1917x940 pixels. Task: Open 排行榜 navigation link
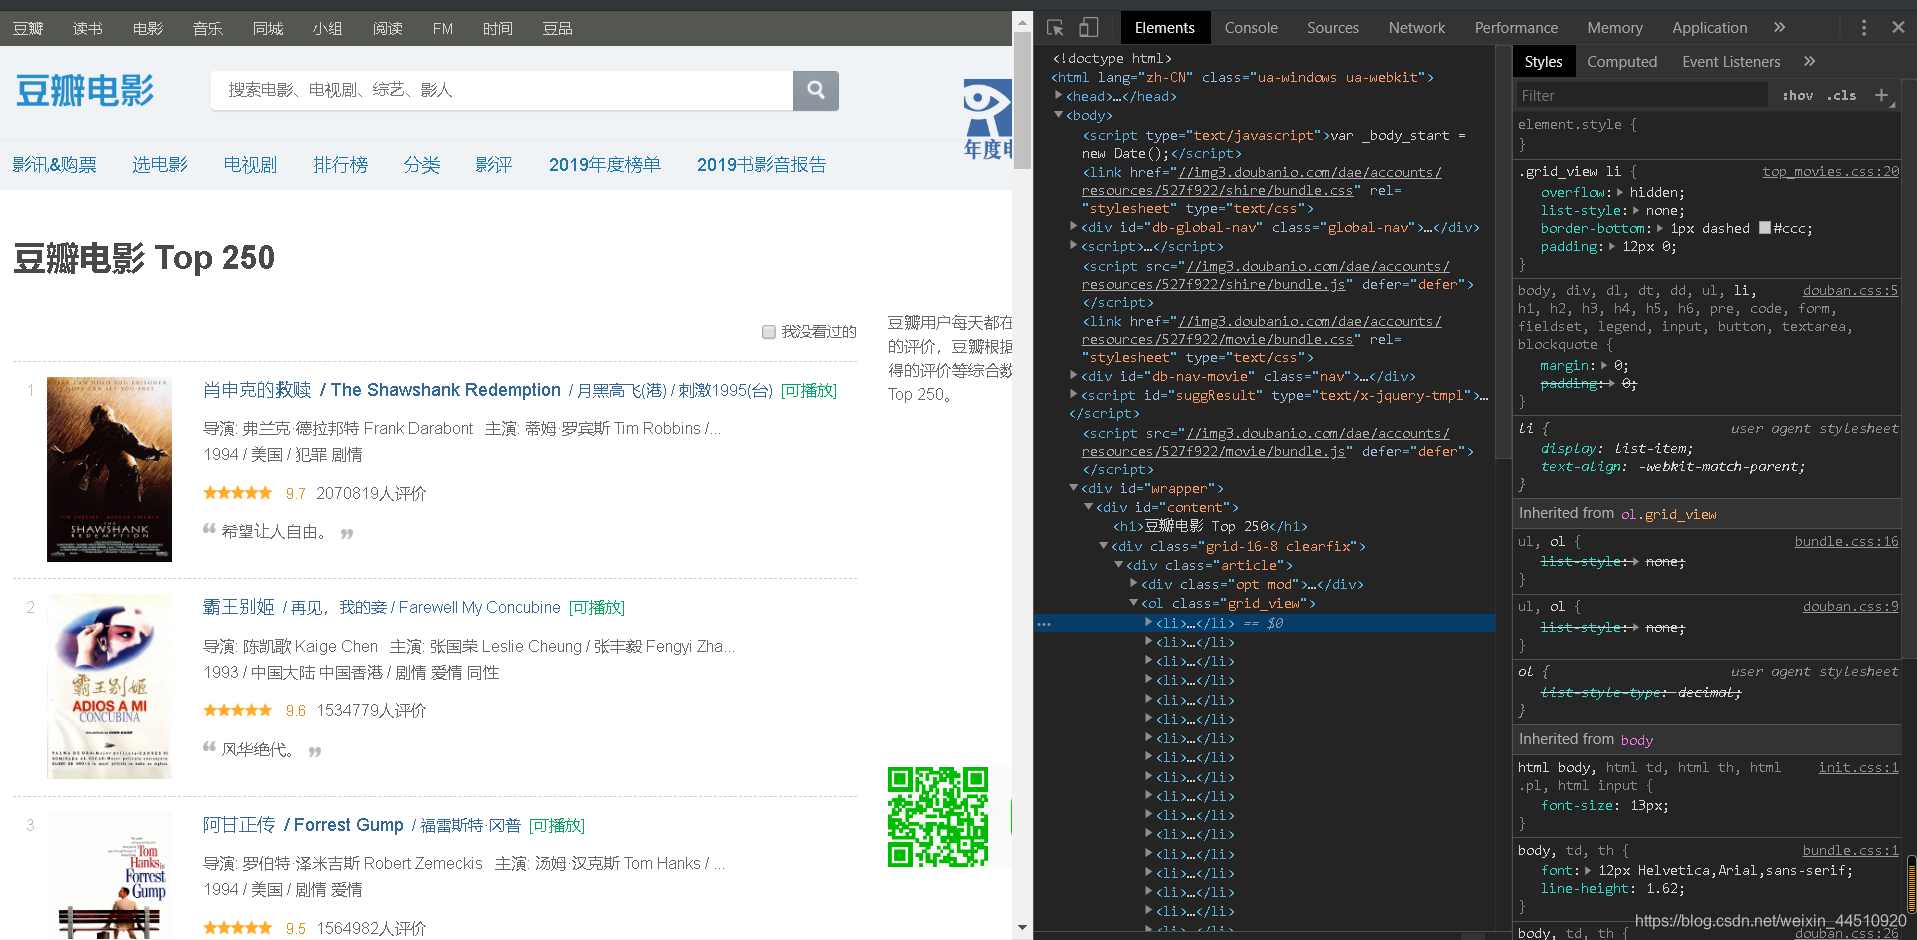341,165
